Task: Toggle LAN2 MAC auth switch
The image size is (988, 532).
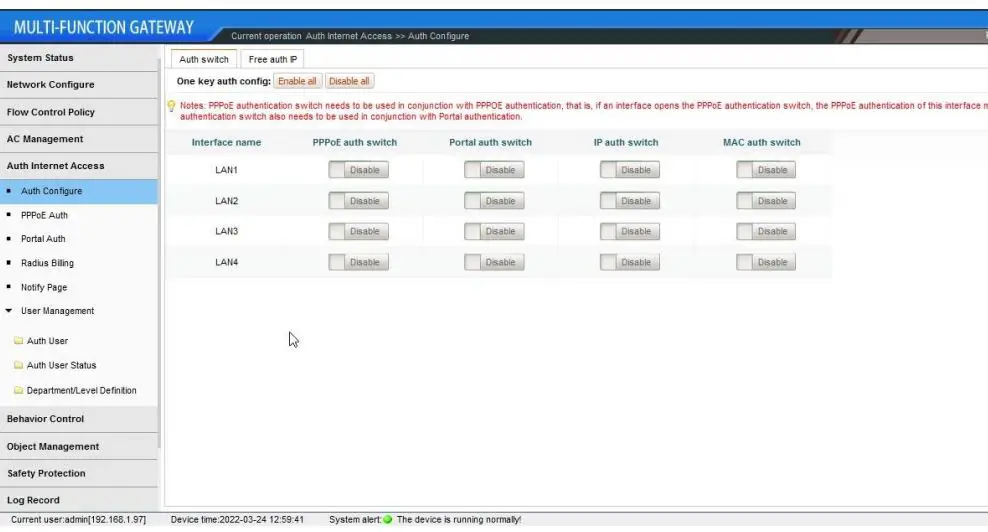Action: [x=766, y=200]
